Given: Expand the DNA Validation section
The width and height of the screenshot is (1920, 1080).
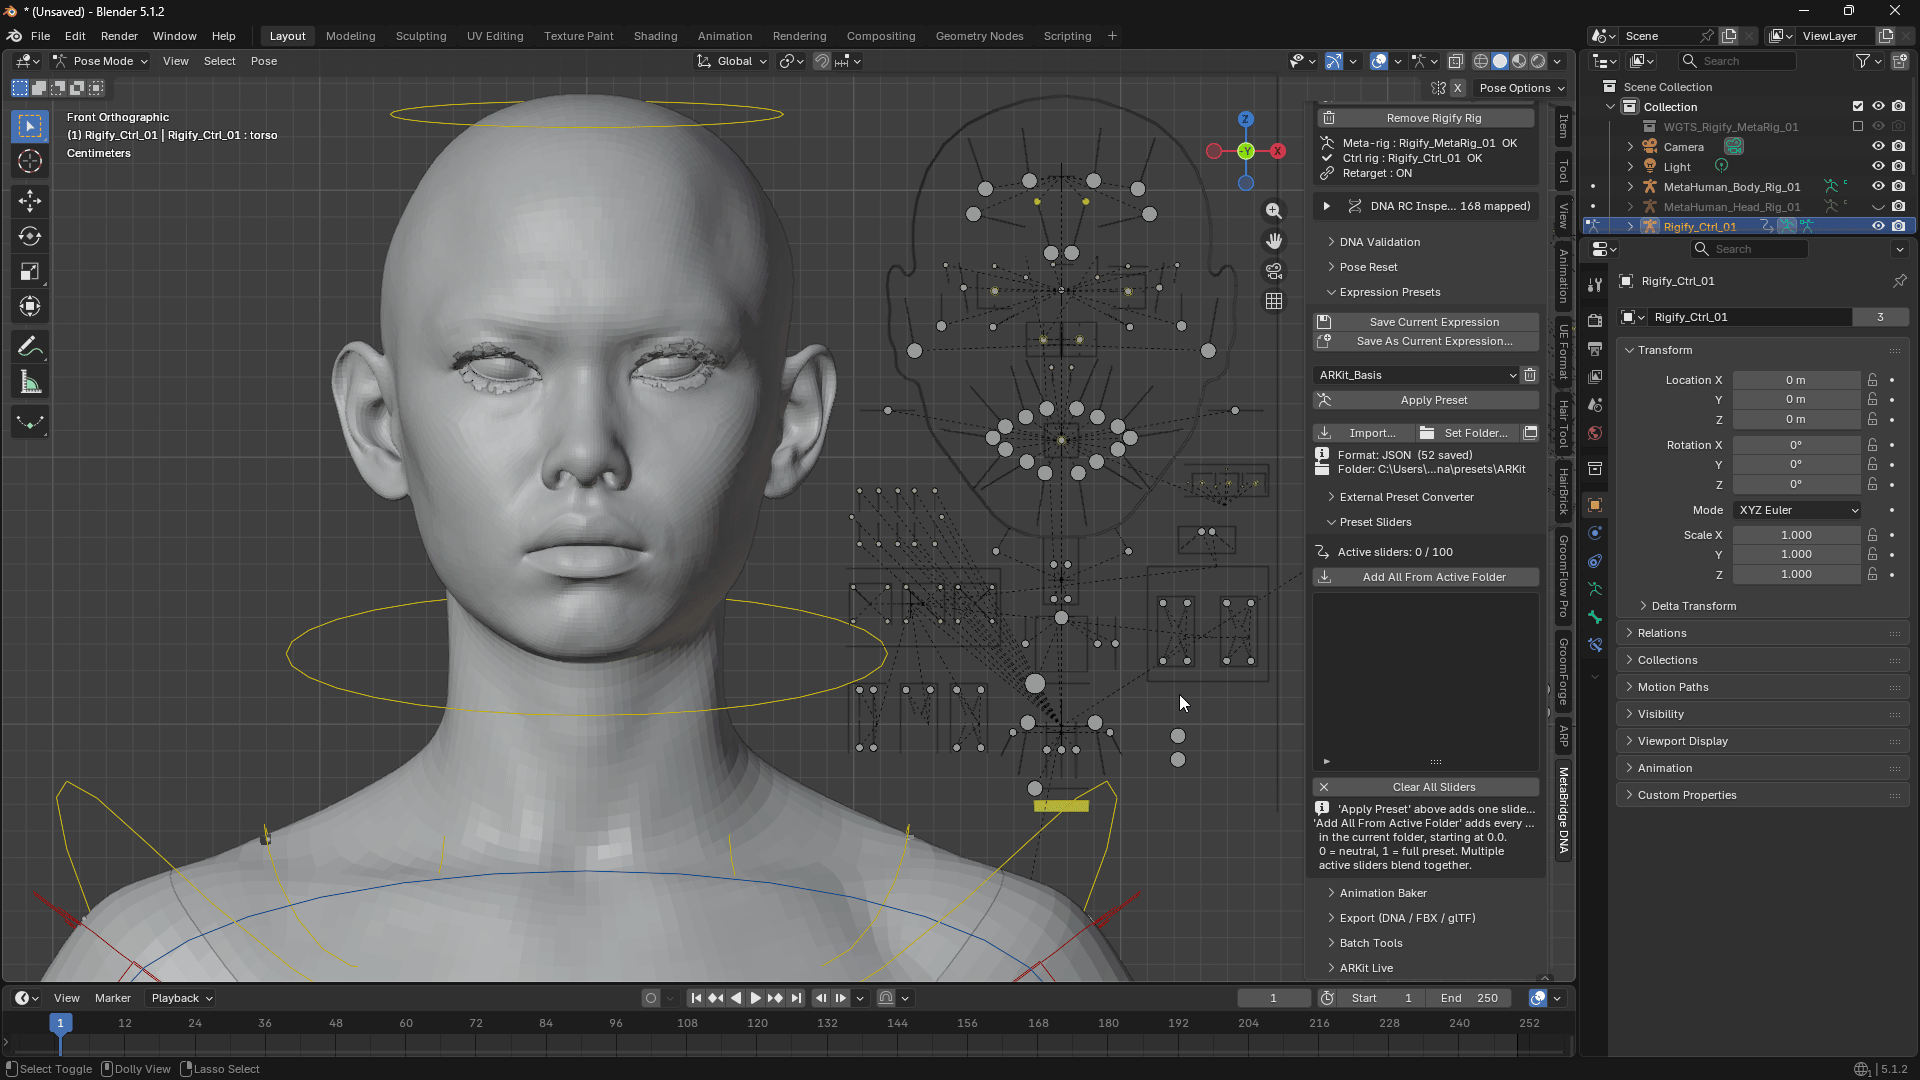Looking at the screenshot, I should click(1379, 242).
